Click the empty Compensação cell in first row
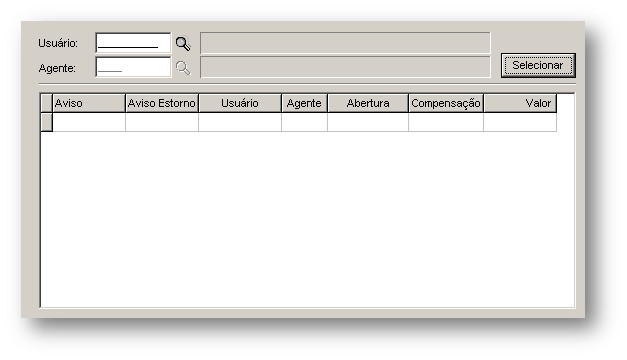Screen dimensions: 627x360 (x=446, y=122)
